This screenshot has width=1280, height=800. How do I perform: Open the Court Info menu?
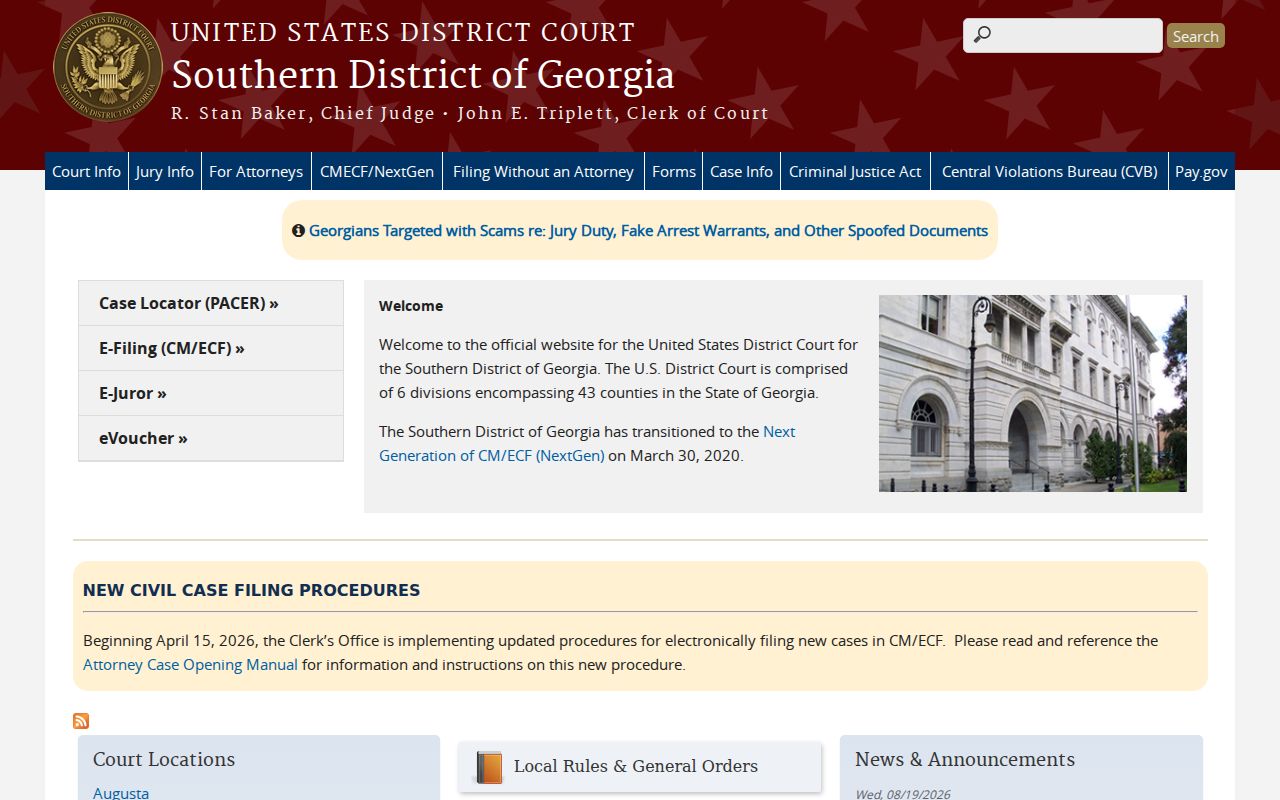pos(87,171)
